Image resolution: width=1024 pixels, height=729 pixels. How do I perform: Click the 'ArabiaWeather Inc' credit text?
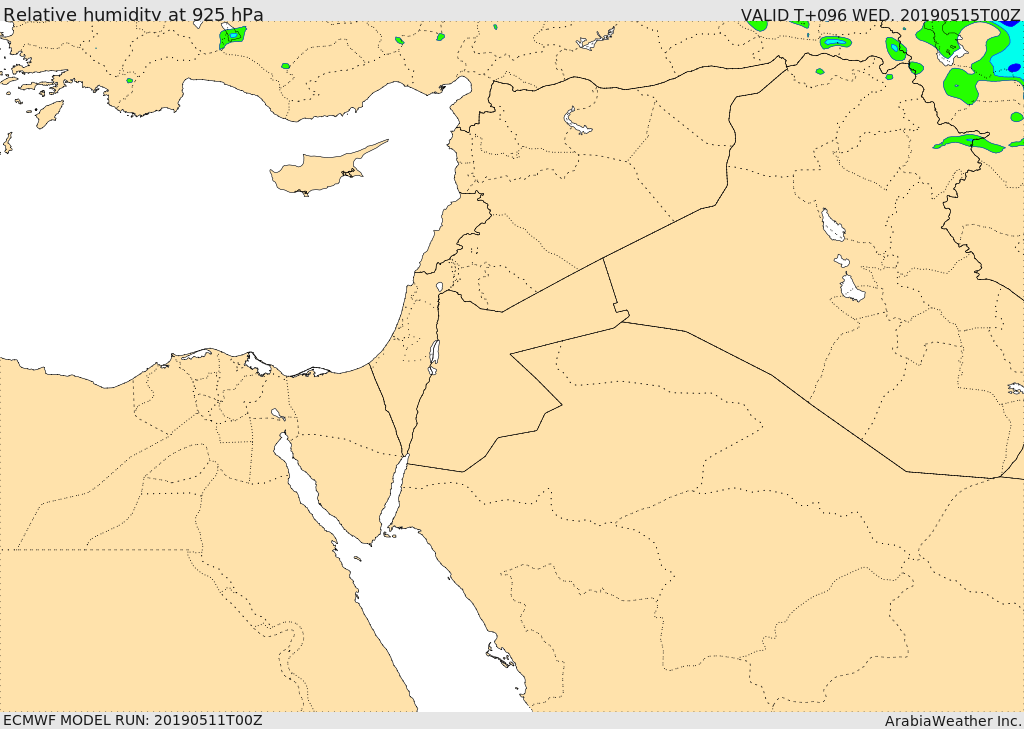pos(953,721)
